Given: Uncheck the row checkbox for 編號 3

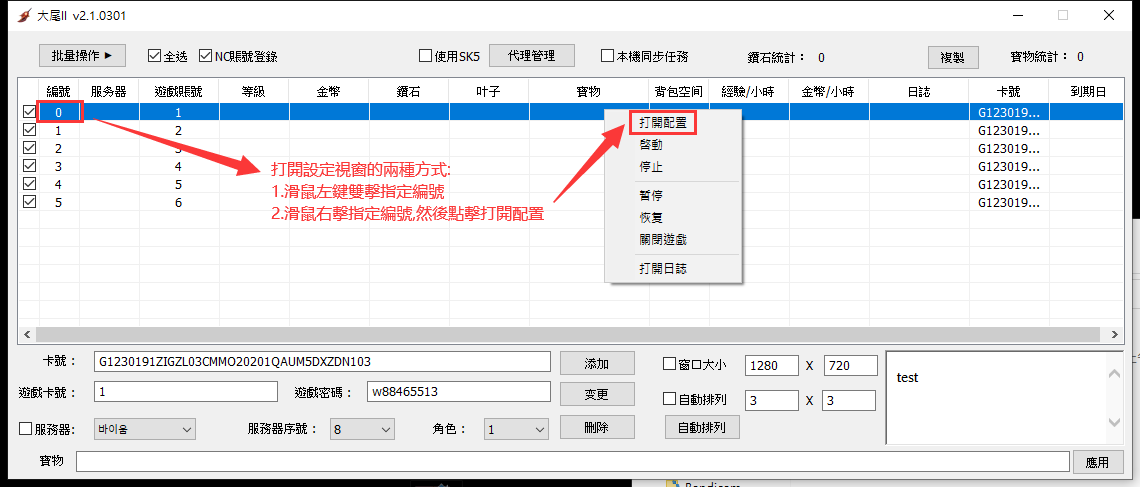Looking at the screenshot, I should (x=29, y=166).
